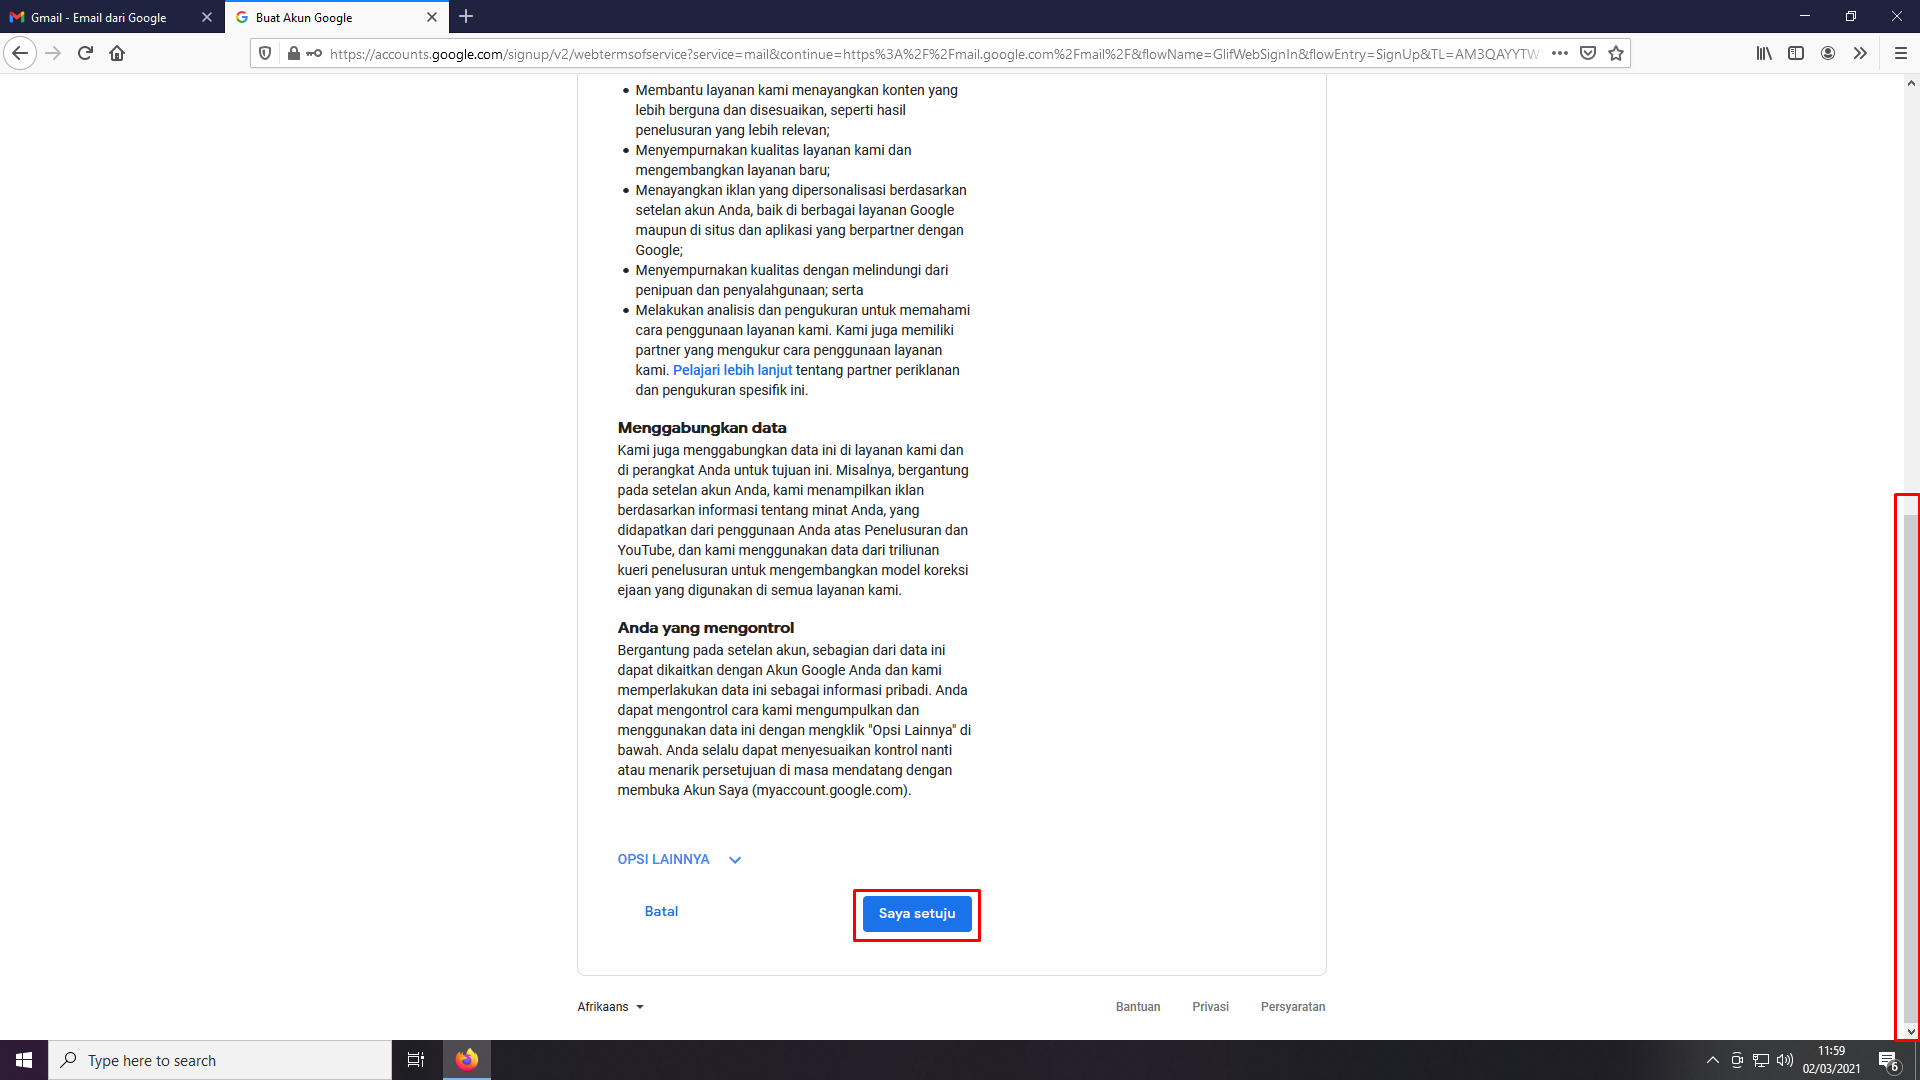
Task: Click the Saya setuju button
Action: (916, 914)
